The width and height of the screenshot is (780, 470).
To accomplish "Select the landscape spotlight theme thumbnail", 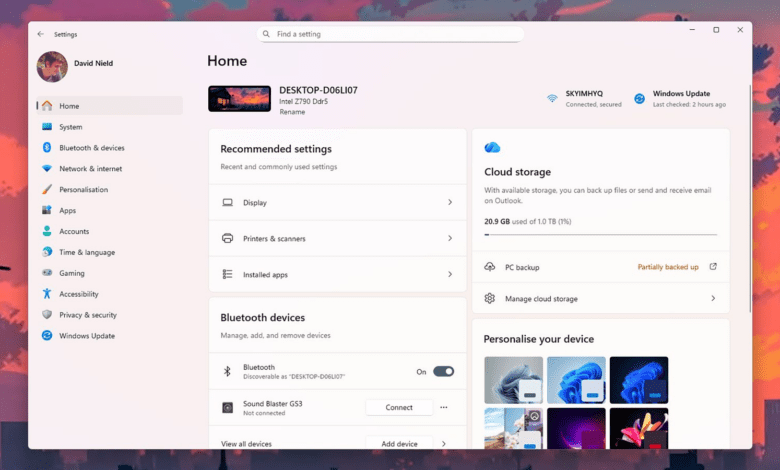I will point(513,428).
